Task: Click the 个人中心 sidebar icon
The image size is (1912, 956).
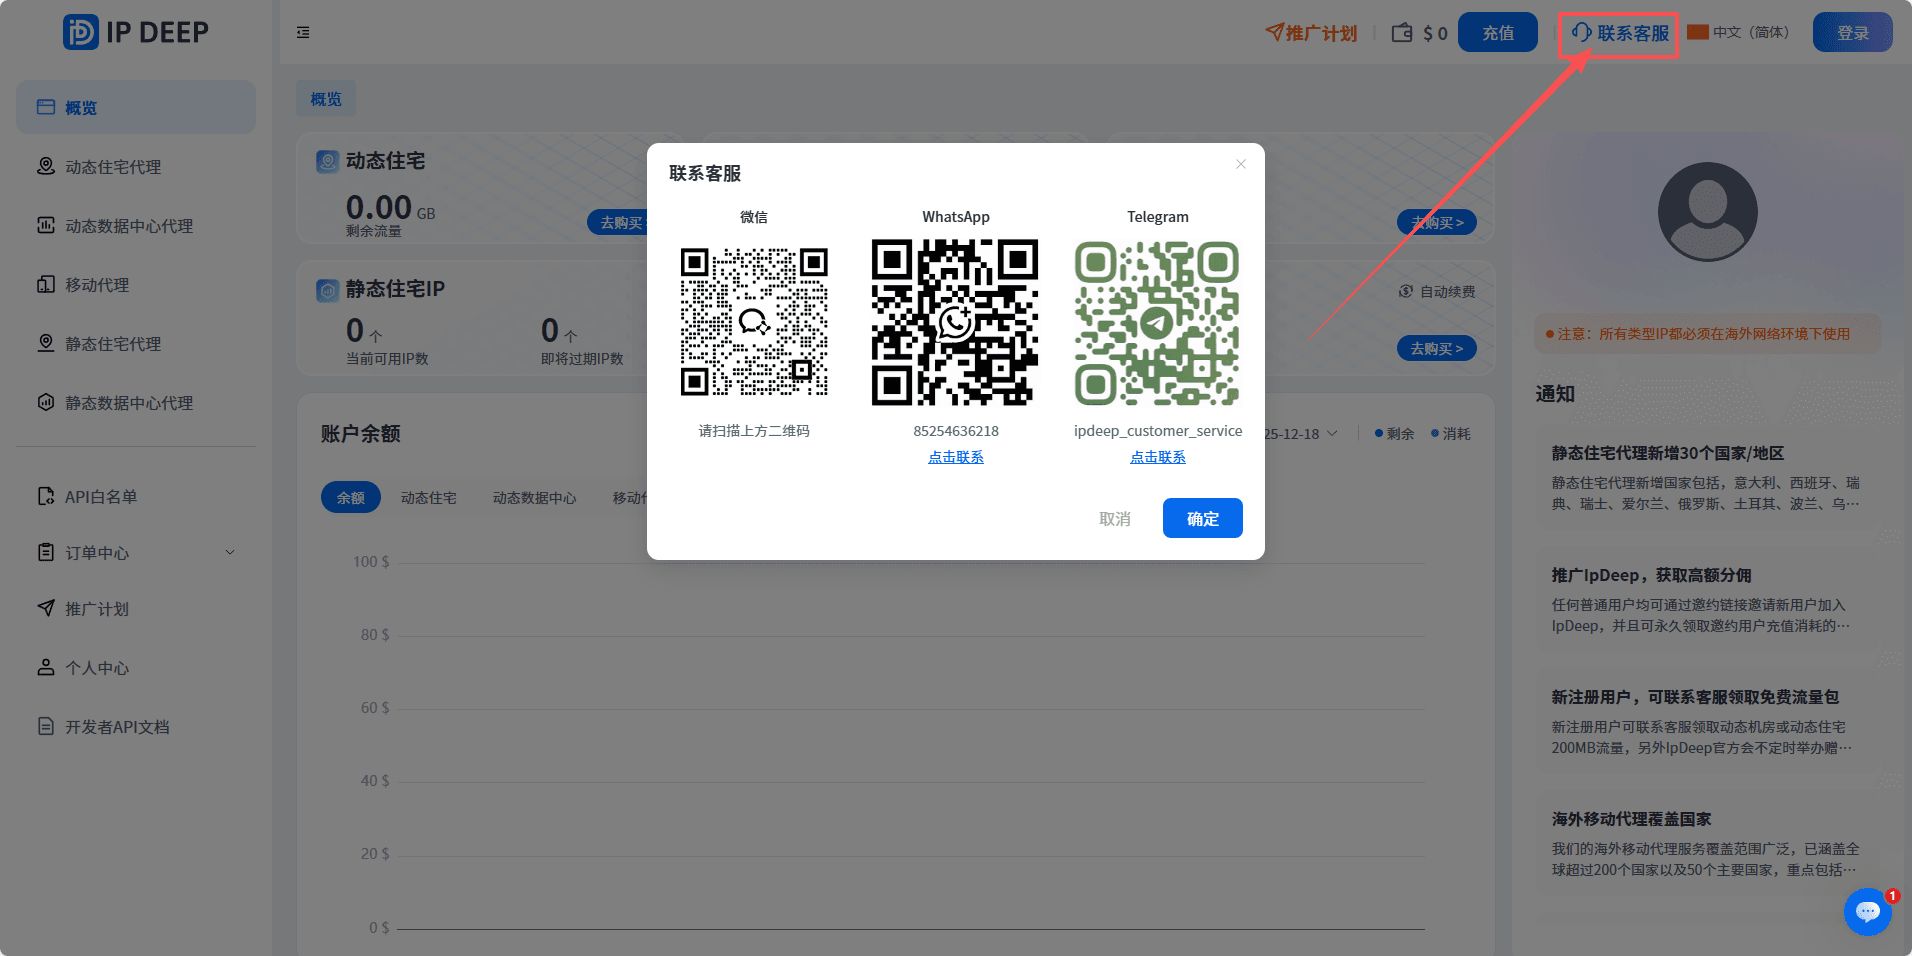Action: (46, 667)
